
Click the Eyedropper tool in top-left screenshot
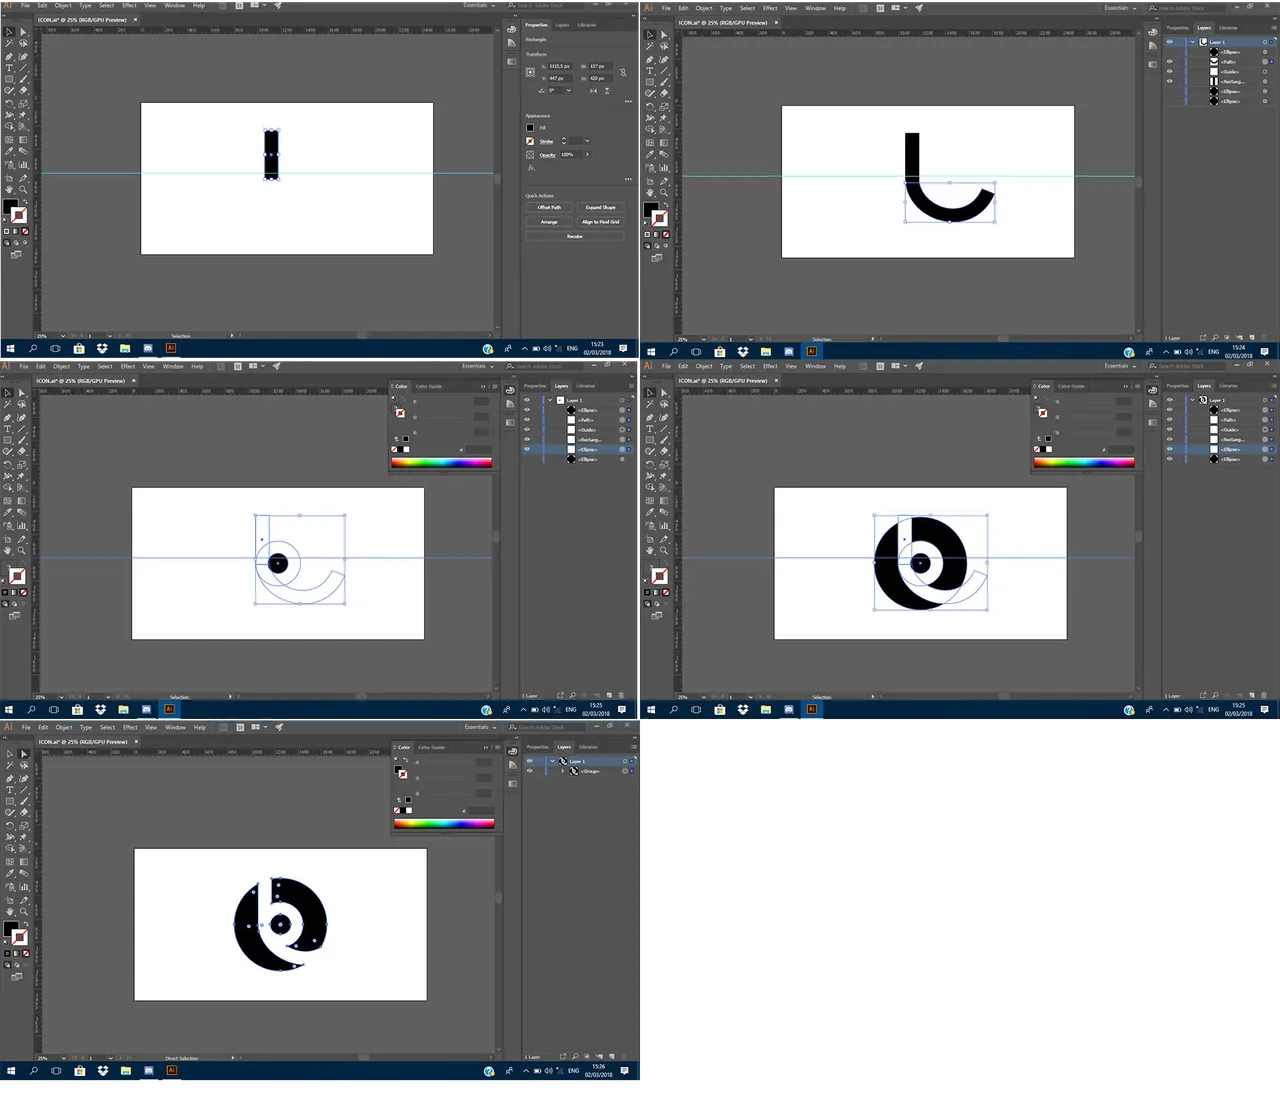tap(9, 151)
